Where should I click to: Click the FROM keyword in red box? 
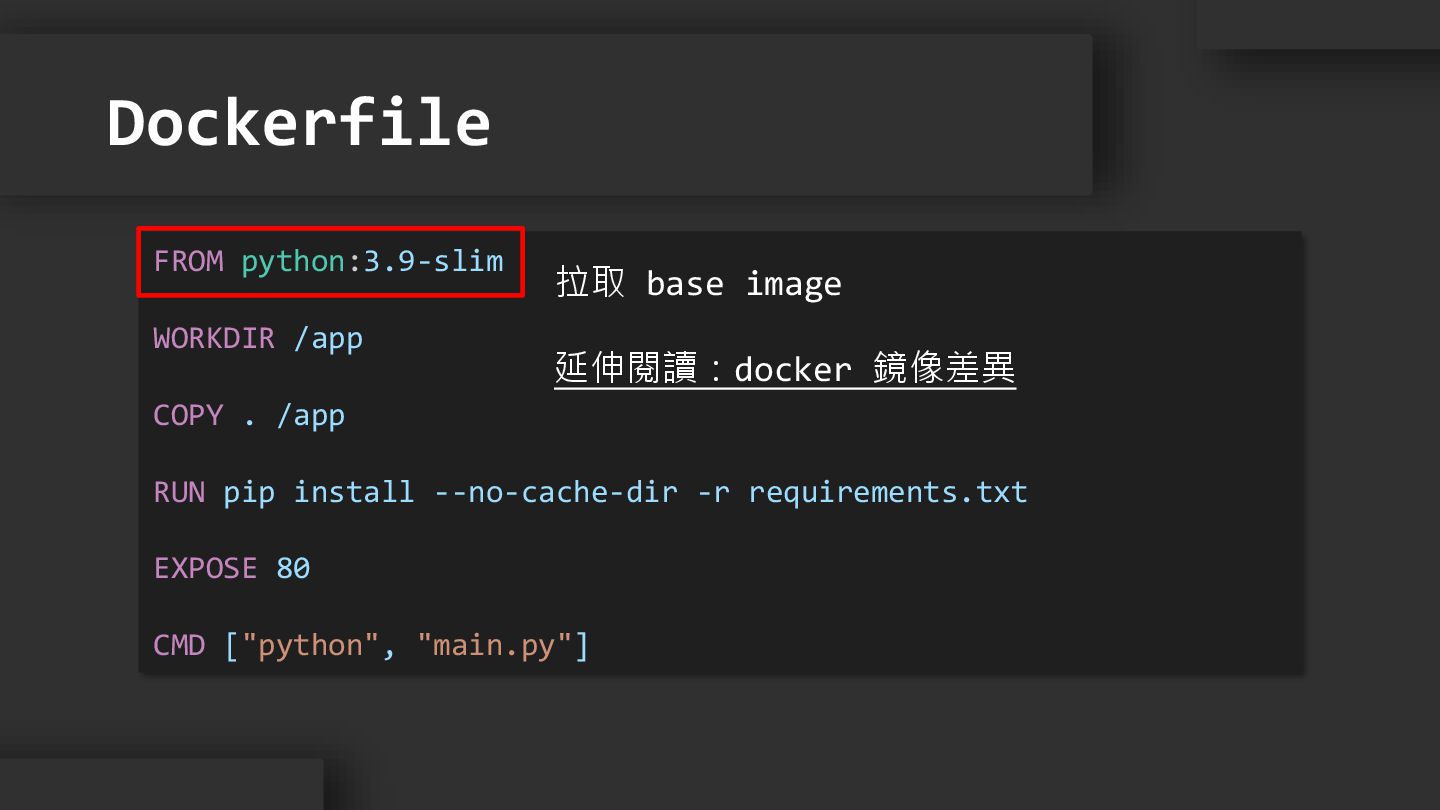pos(188,262)
